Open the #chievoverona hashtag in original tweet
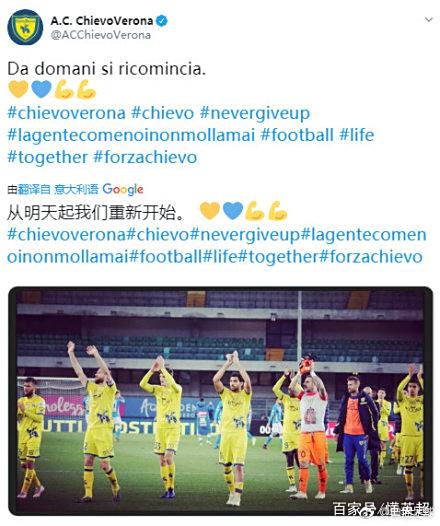Screen dimensions: 440x526 pyautogui.click(x=66, y=113)
